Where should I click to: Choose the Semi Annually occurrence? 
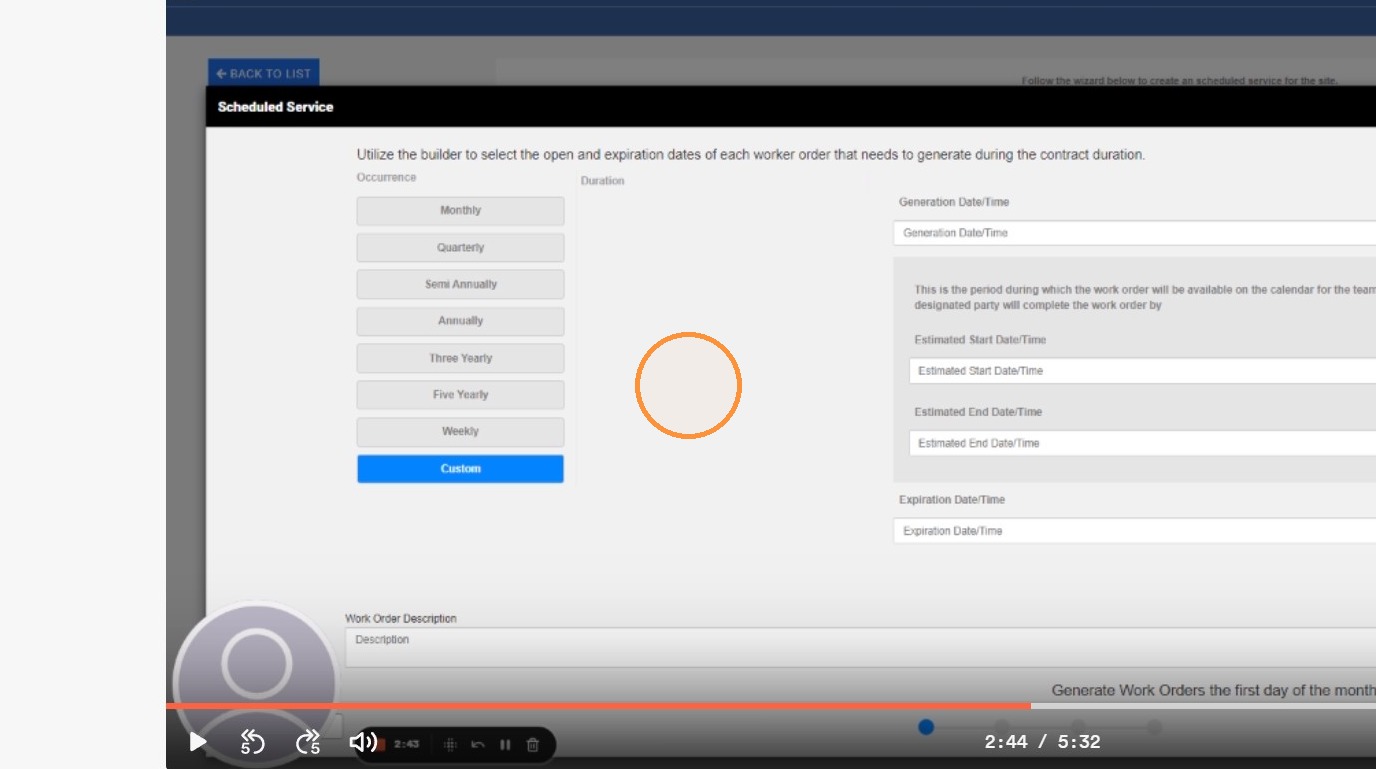coord(460,284)
